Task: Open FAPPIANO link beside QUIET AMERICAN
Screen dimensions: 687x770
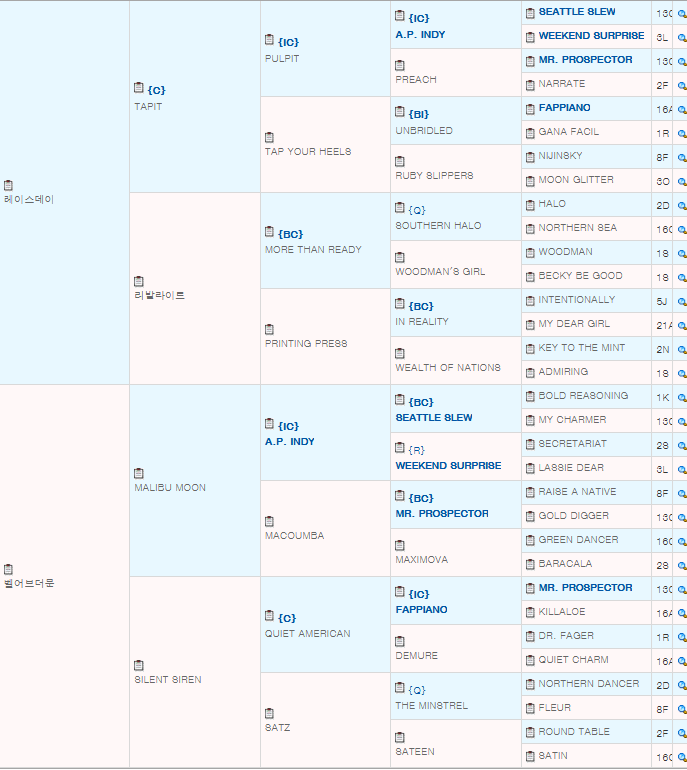Action: click(421, 610)
